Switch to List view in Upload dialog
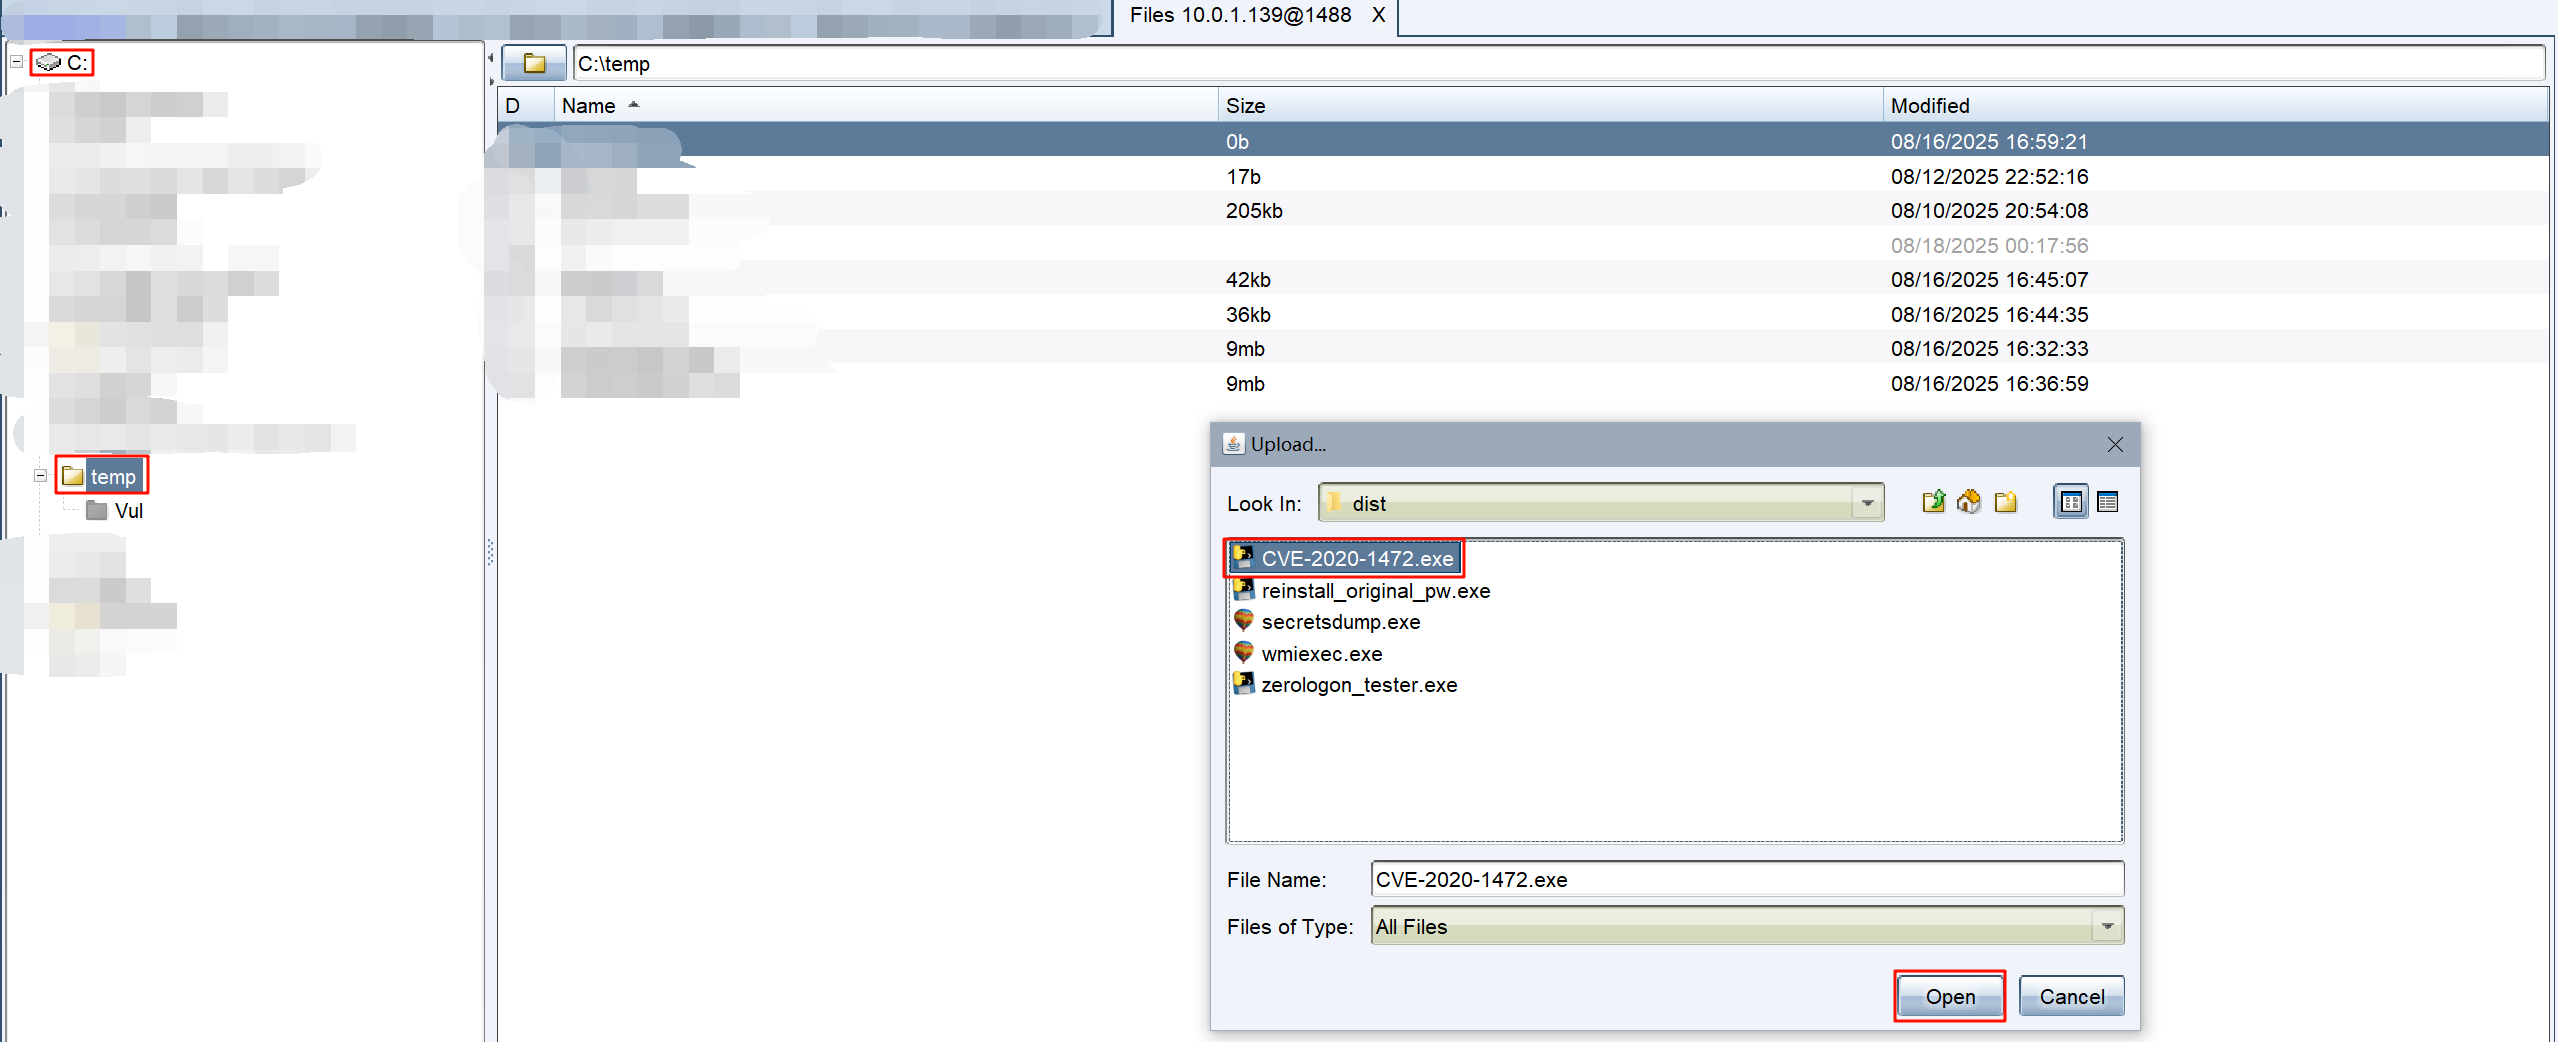Viewport: 2558px width, 1042px height. pos(2070,502)
